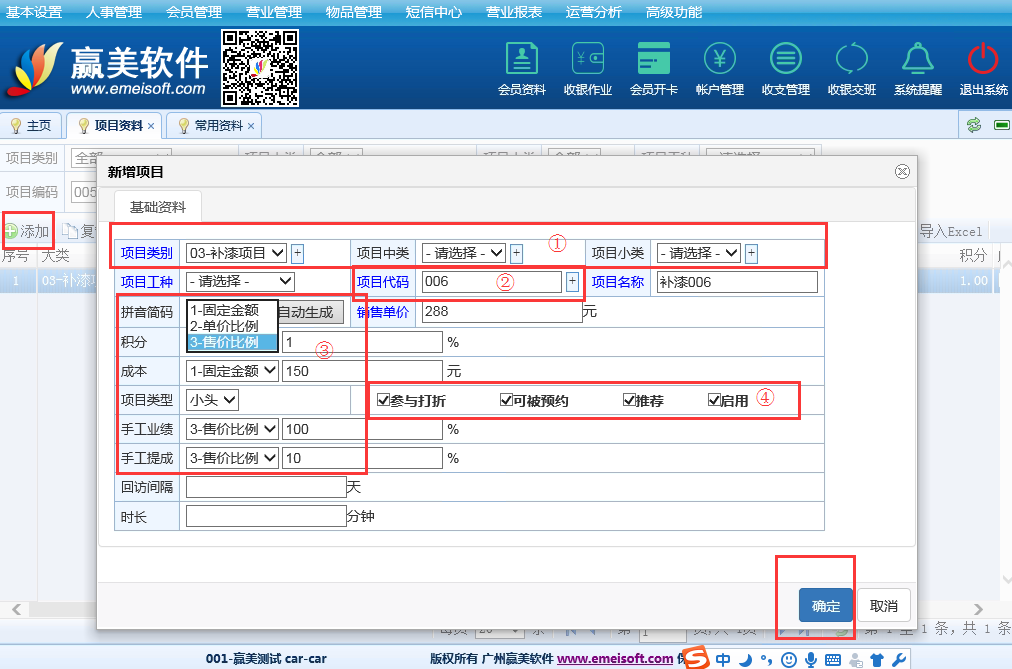1012x669 pixels.
Task: Click the 确定 confirm button
Action: [x=825, y=606]
